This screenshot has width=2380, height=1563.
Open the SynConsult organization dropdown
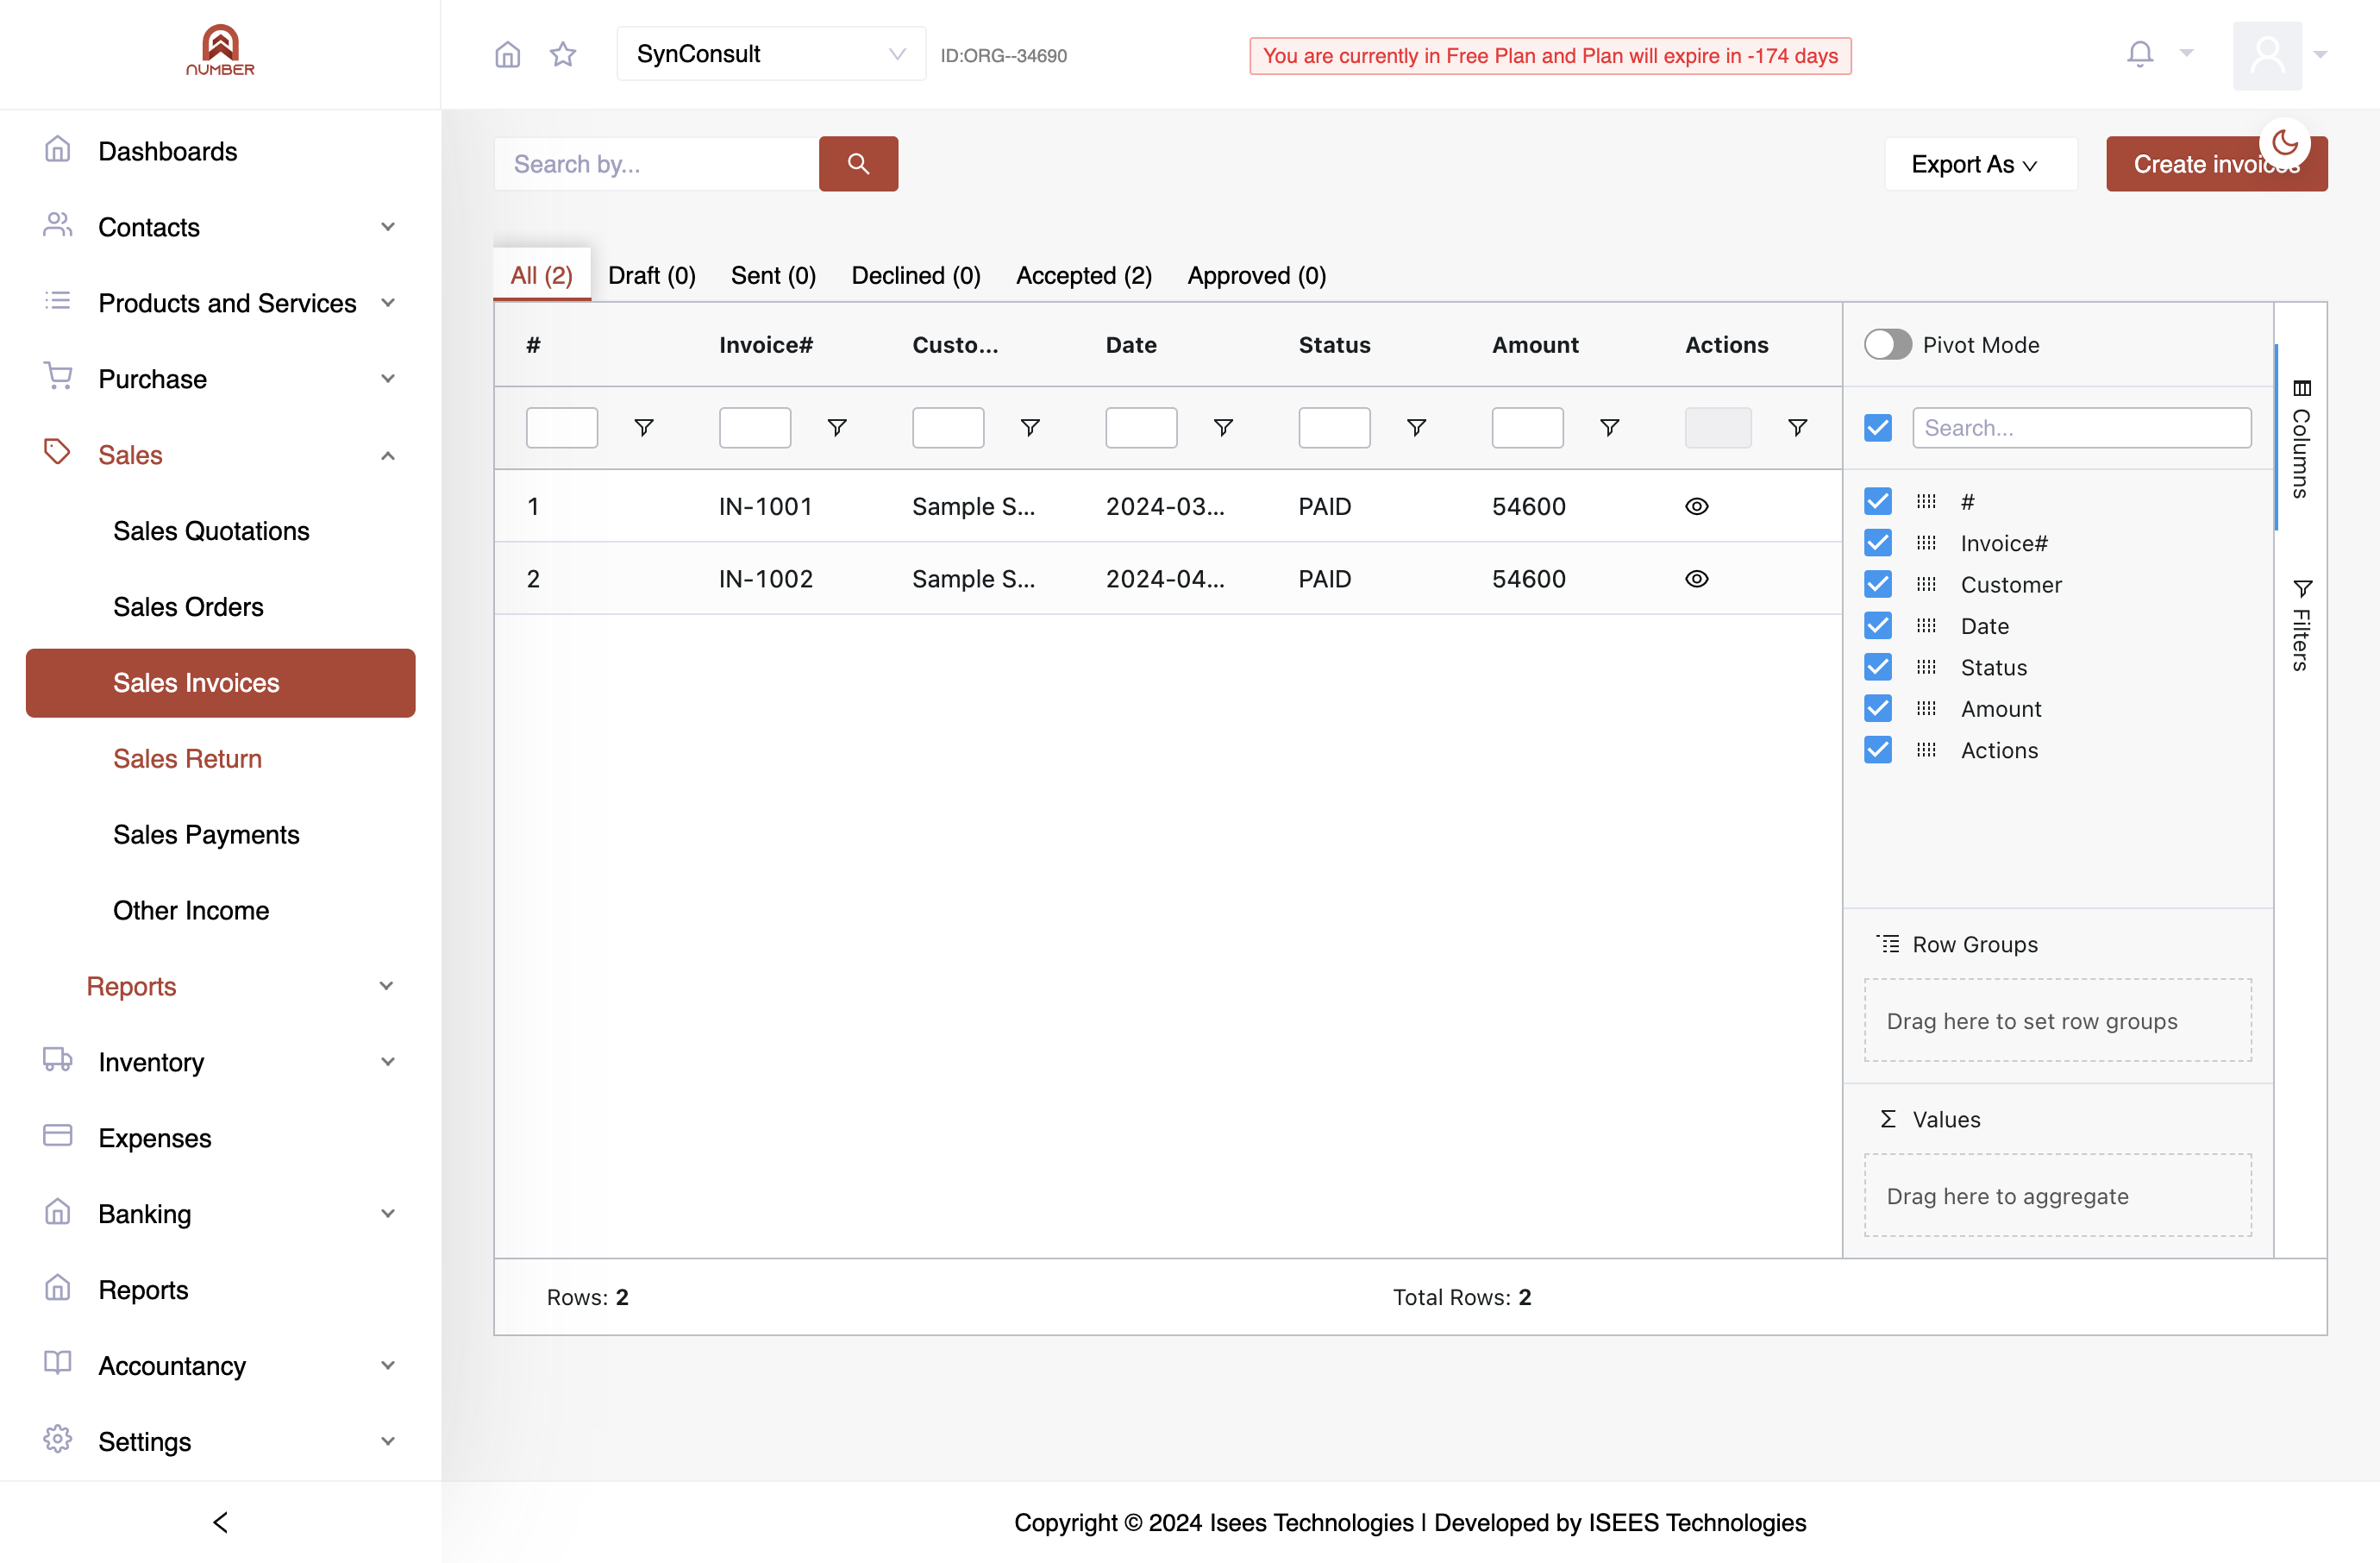[x=771, y=54]
